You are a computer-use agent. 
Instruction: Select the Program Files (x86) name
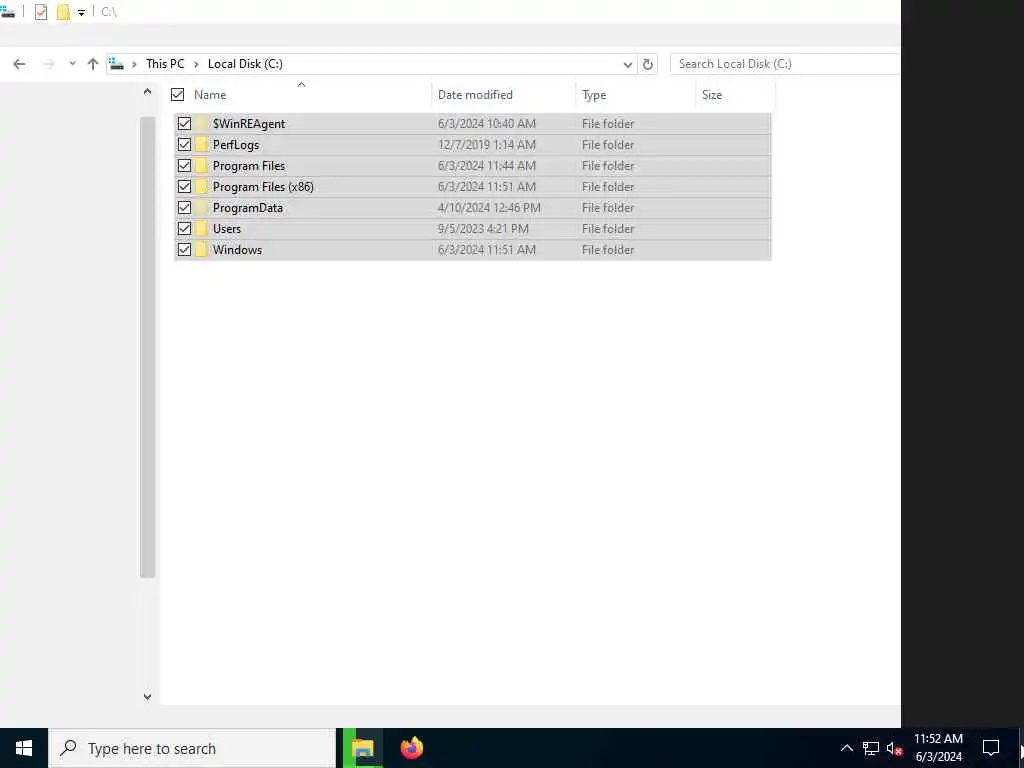[263, 187]
